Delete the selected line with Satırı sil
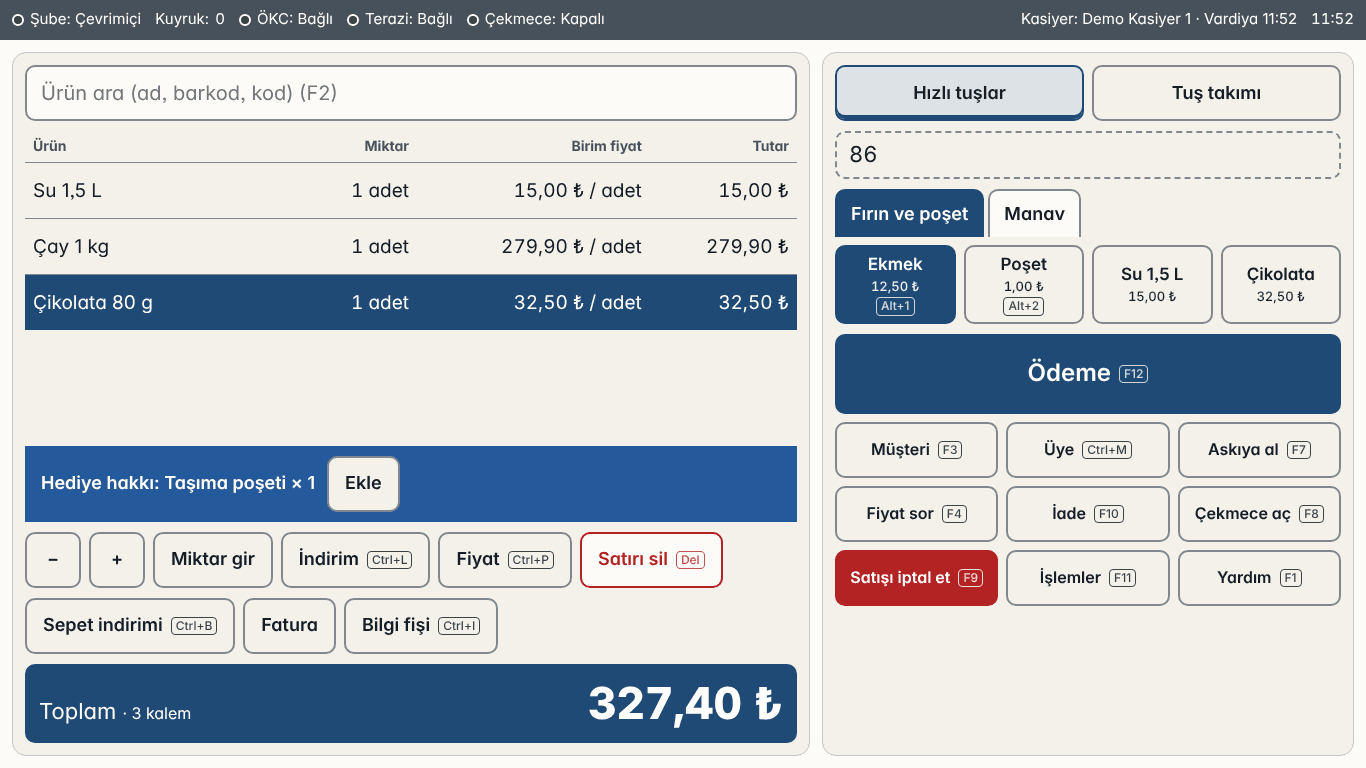Viewport: 1366px width, 768px height. (651, 560)
